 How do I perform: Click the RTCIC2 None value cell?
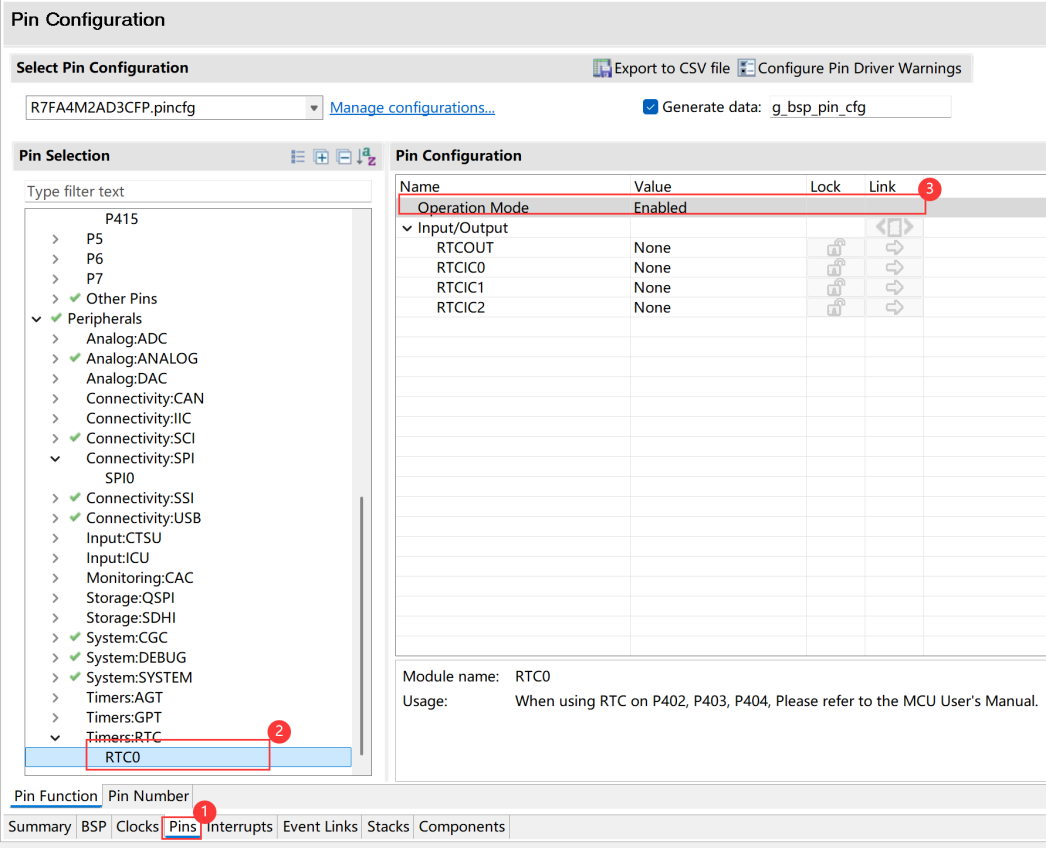point(718,307)
